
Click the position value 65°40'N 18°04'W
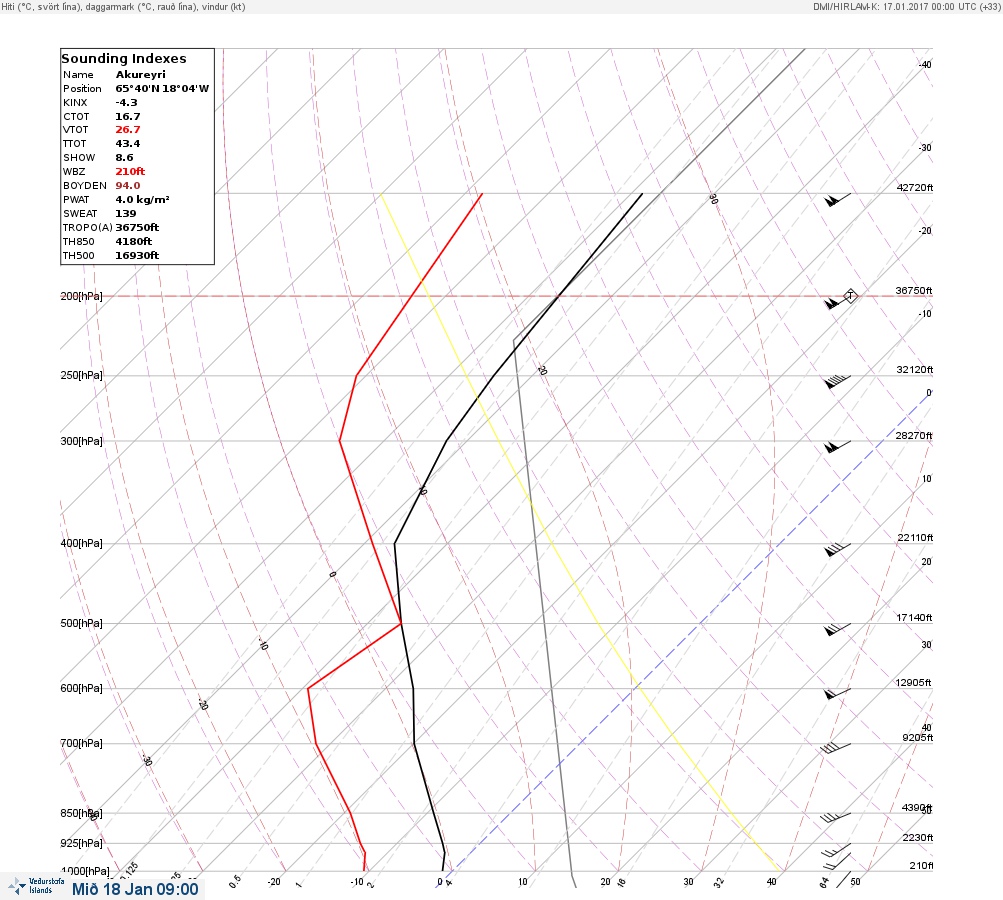tap(162, 88)
